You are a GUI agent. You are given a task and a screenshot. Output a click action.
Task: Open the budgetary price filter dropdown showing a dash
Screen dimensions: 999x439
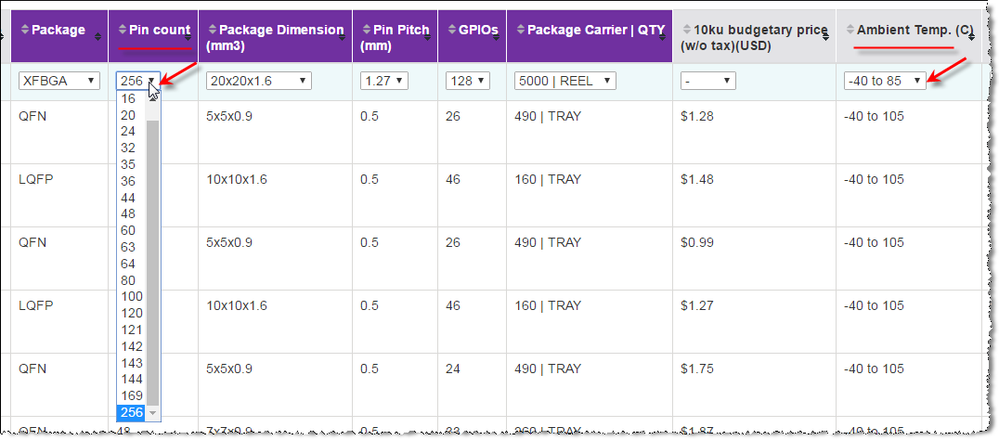click(x=707, y=80)
